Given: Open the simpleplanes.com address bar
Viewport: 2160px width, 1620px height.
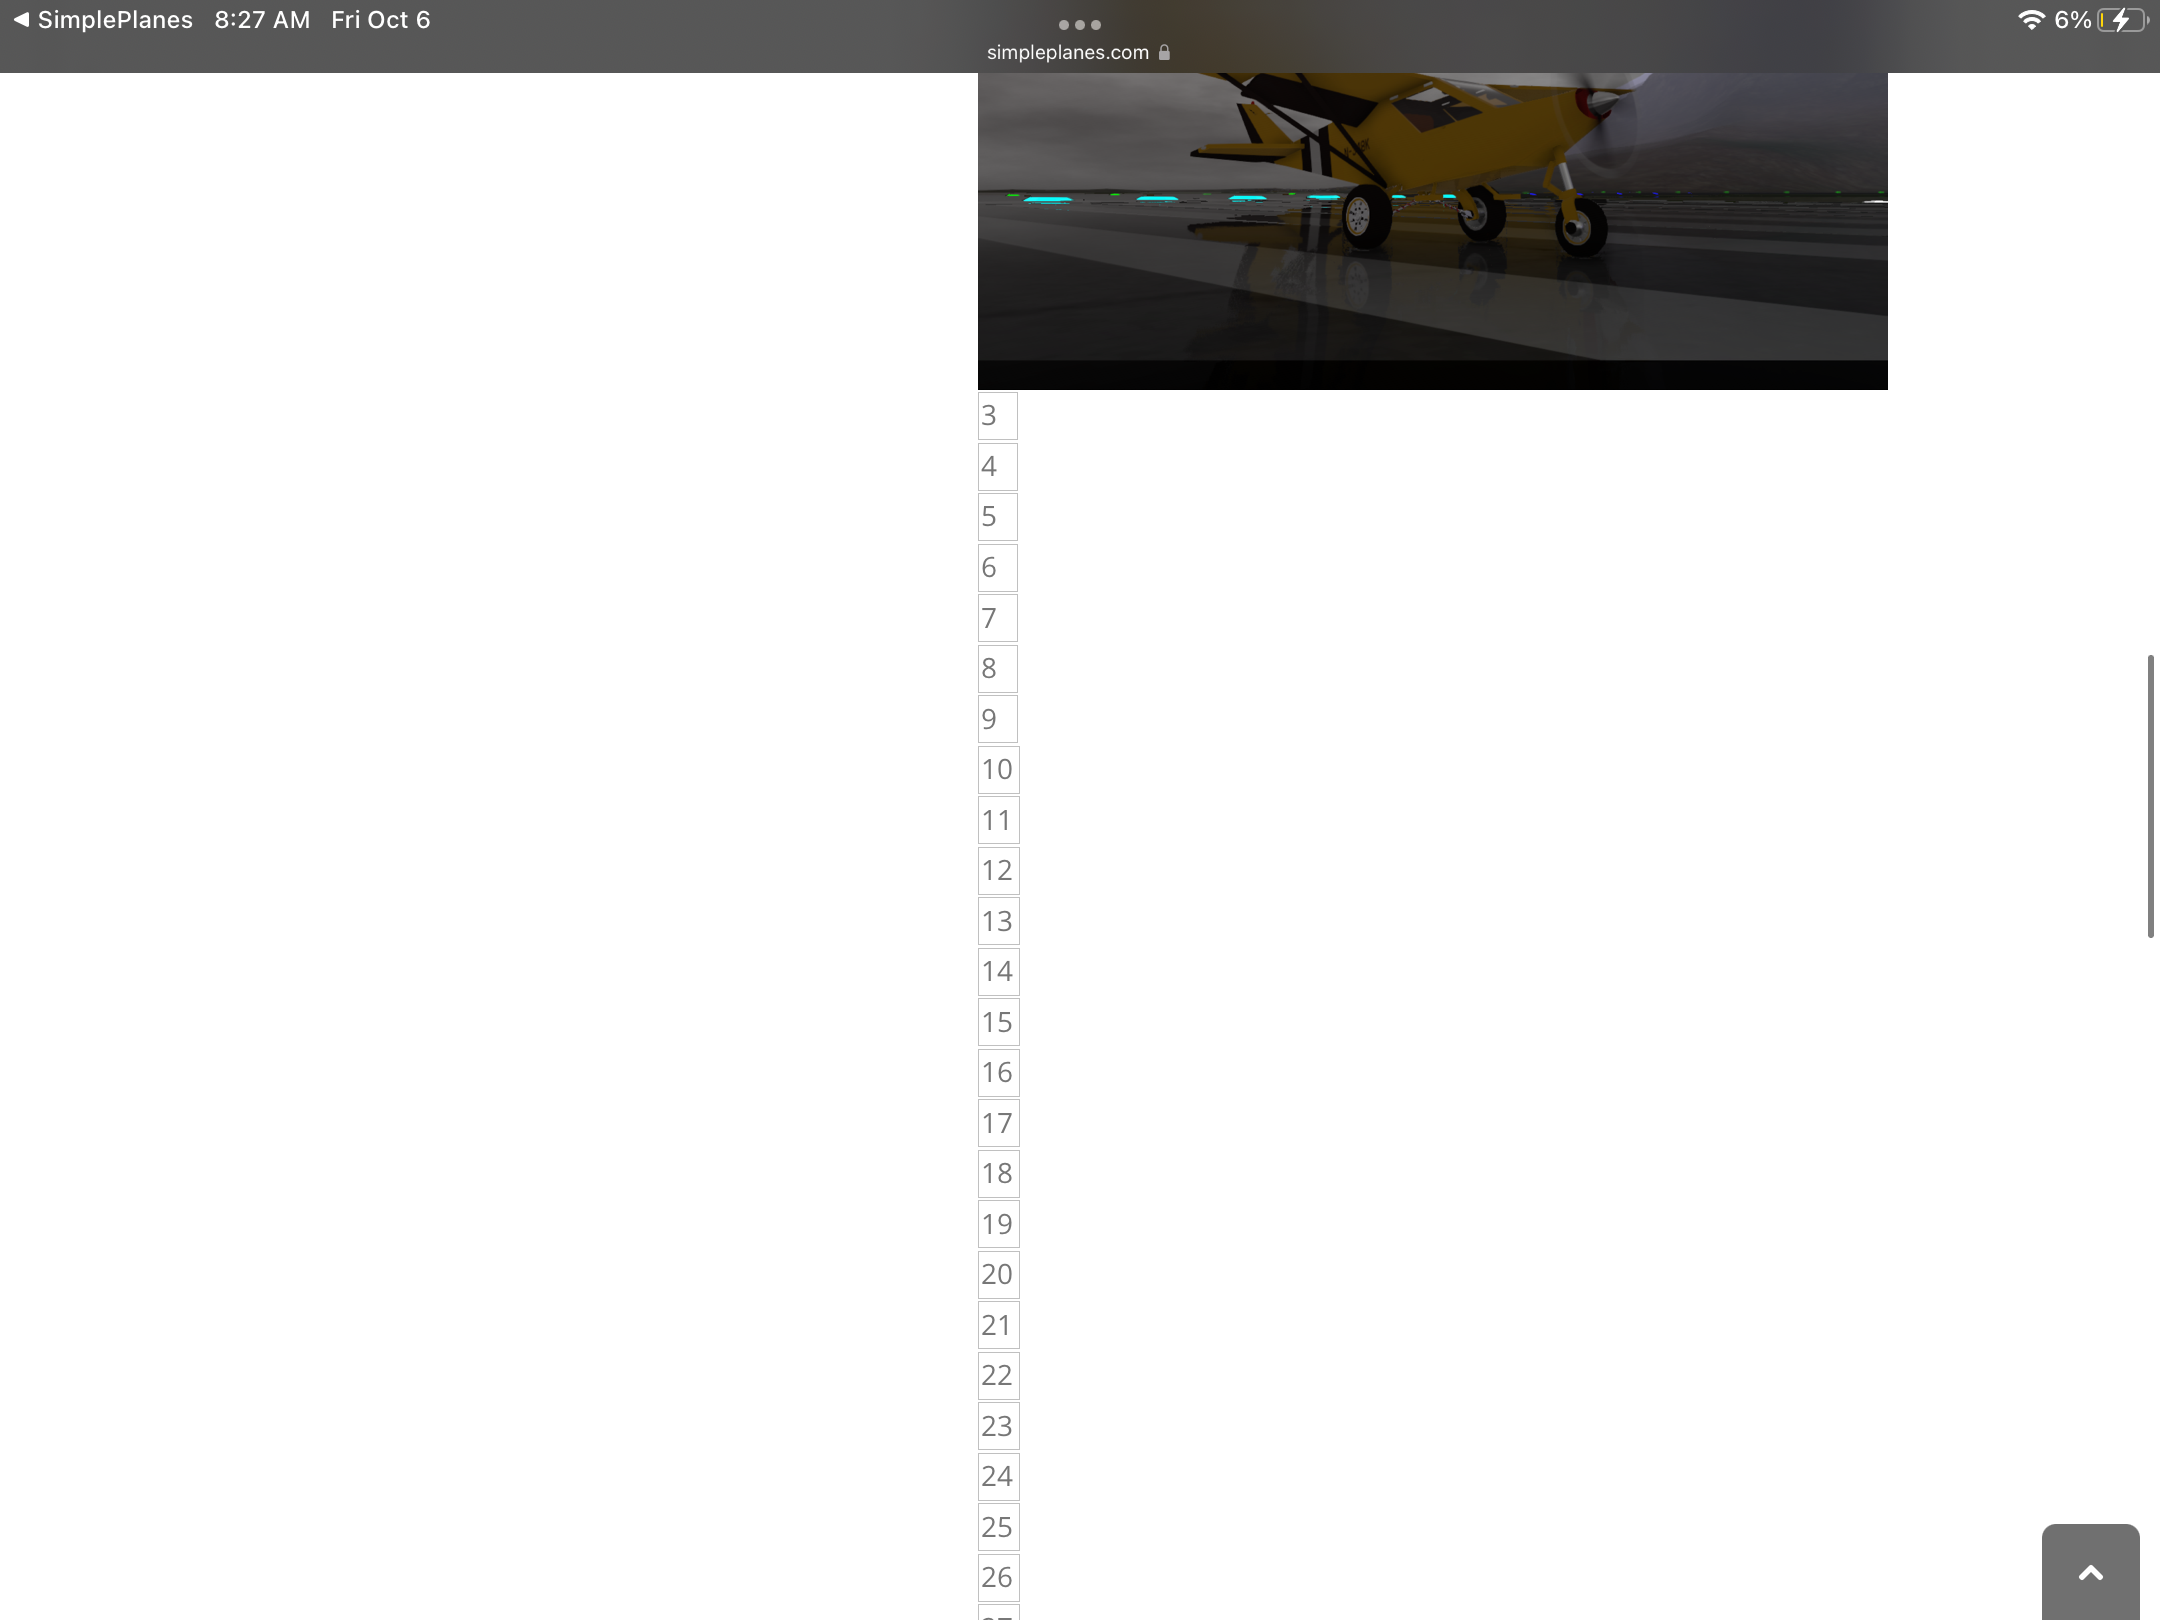Looking at the screenshot, I should click(1068, 52).
